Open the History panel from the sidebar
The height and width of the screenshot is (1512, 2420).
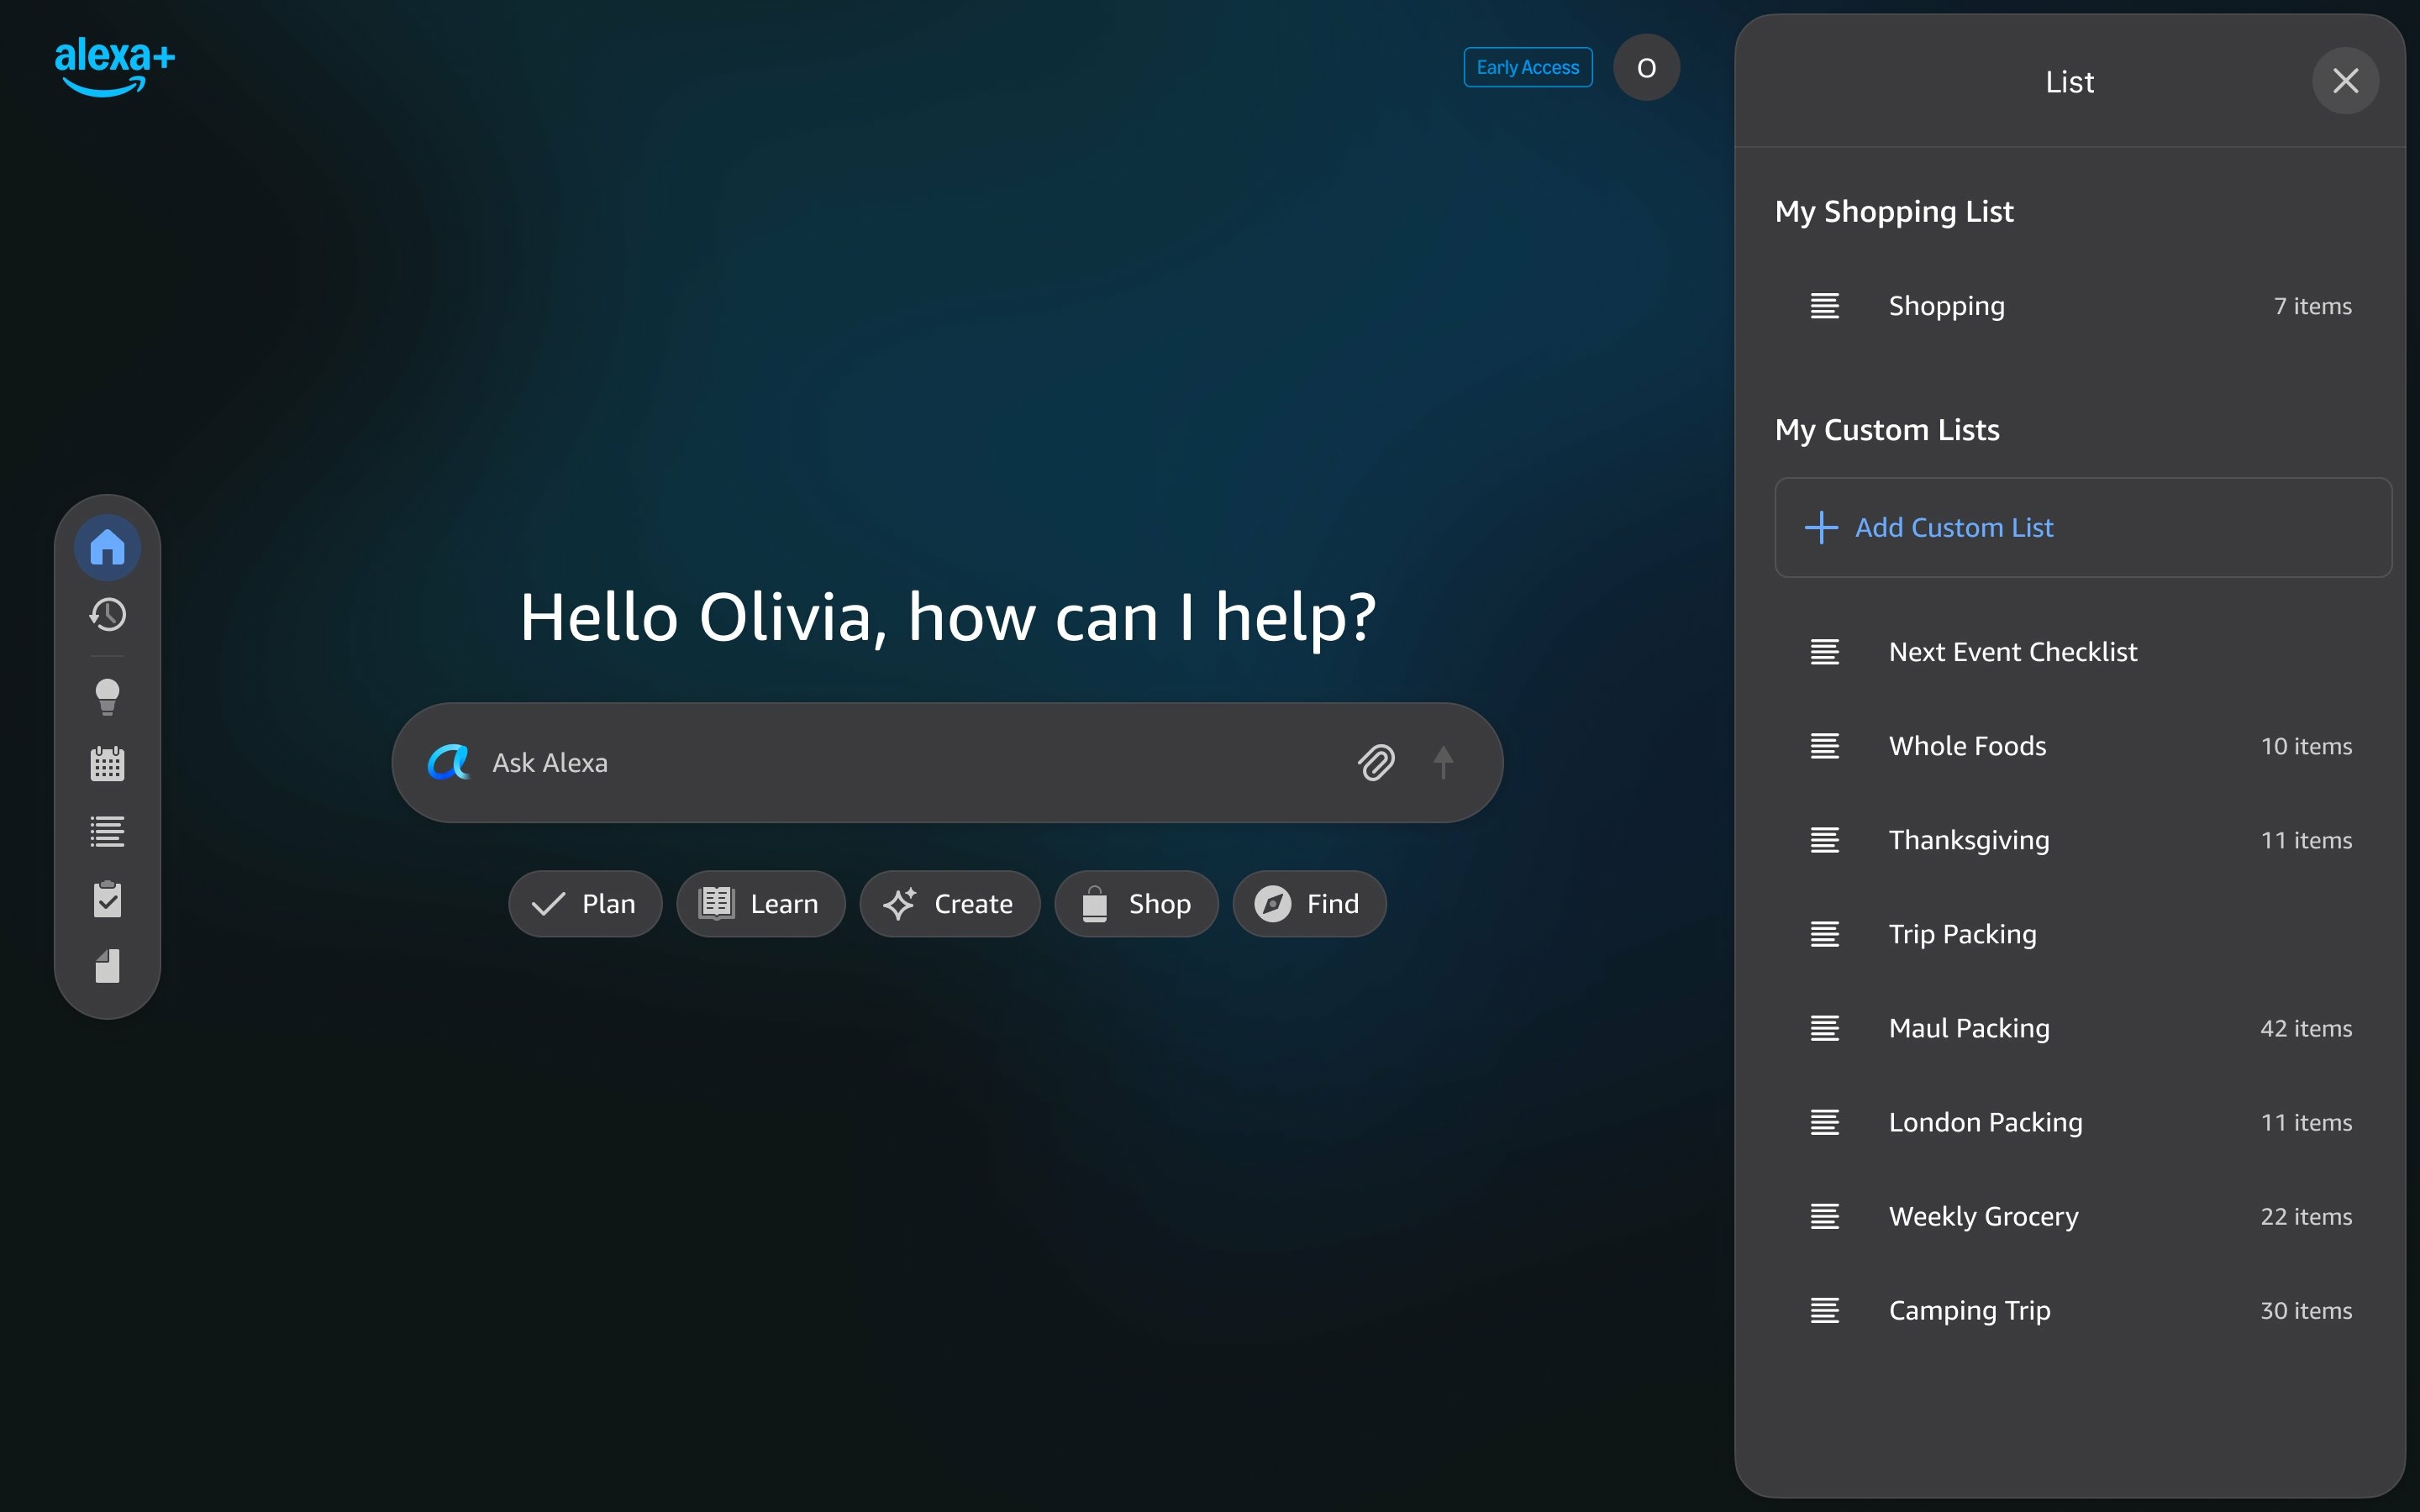coord(107,614)
